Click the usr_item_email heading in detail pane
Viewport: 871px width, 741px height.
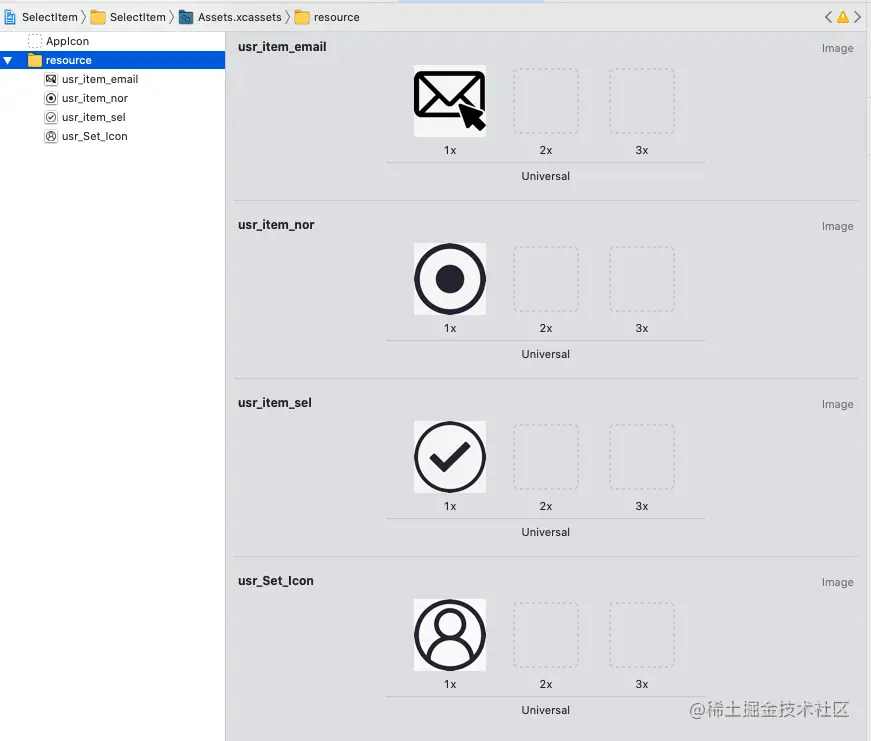pos(282,47)
